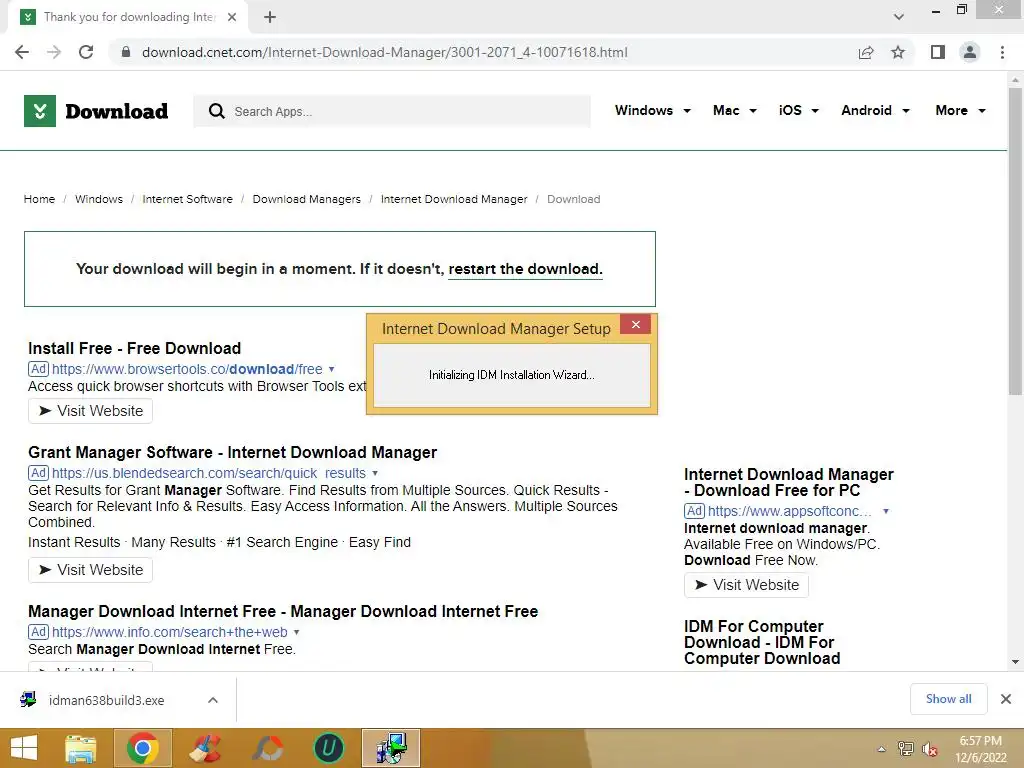Viewport: 1024px width, 768px height.
Task: Expand the Mac navigation menu
Action: [735, 110]
